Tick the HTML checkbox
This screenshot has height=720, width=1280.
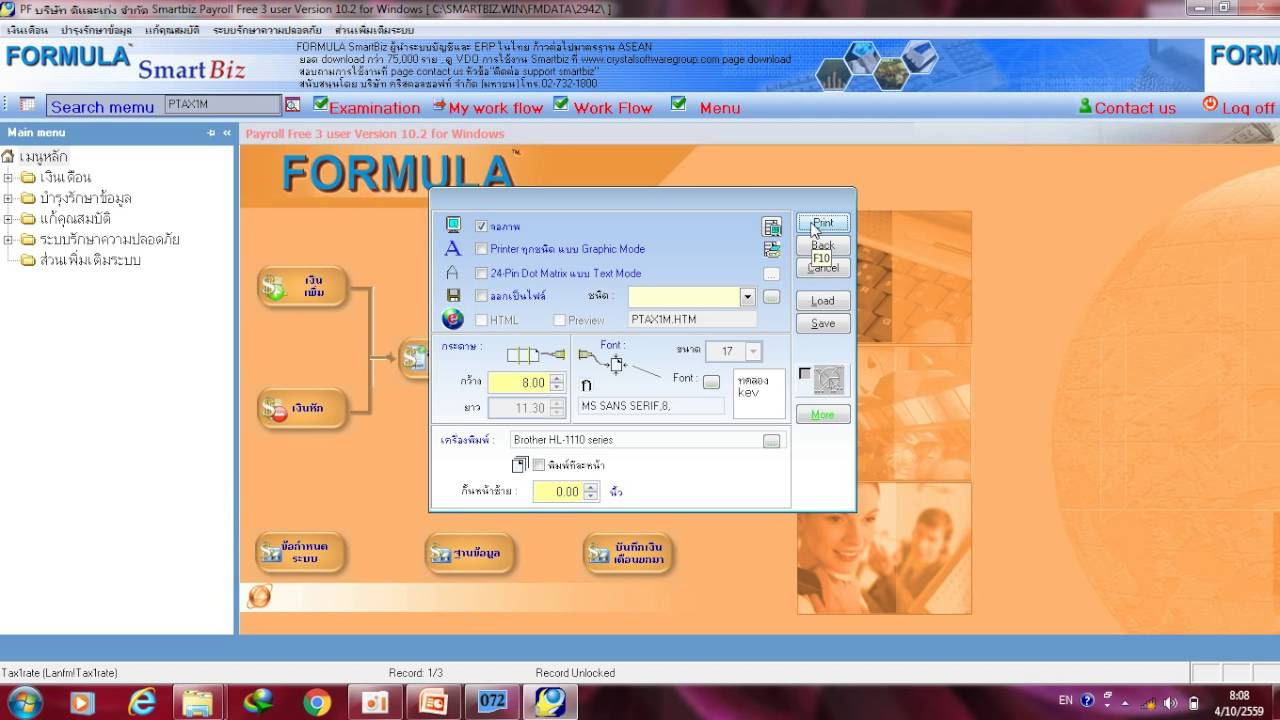(x=481, y=320)
